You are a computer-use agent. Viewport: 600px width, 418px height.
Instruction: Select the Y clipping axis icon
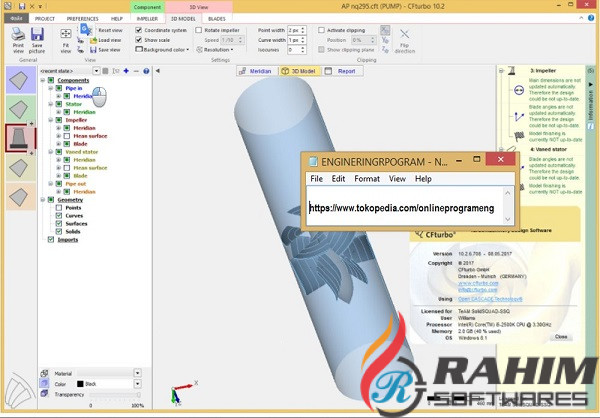[385, 40]
